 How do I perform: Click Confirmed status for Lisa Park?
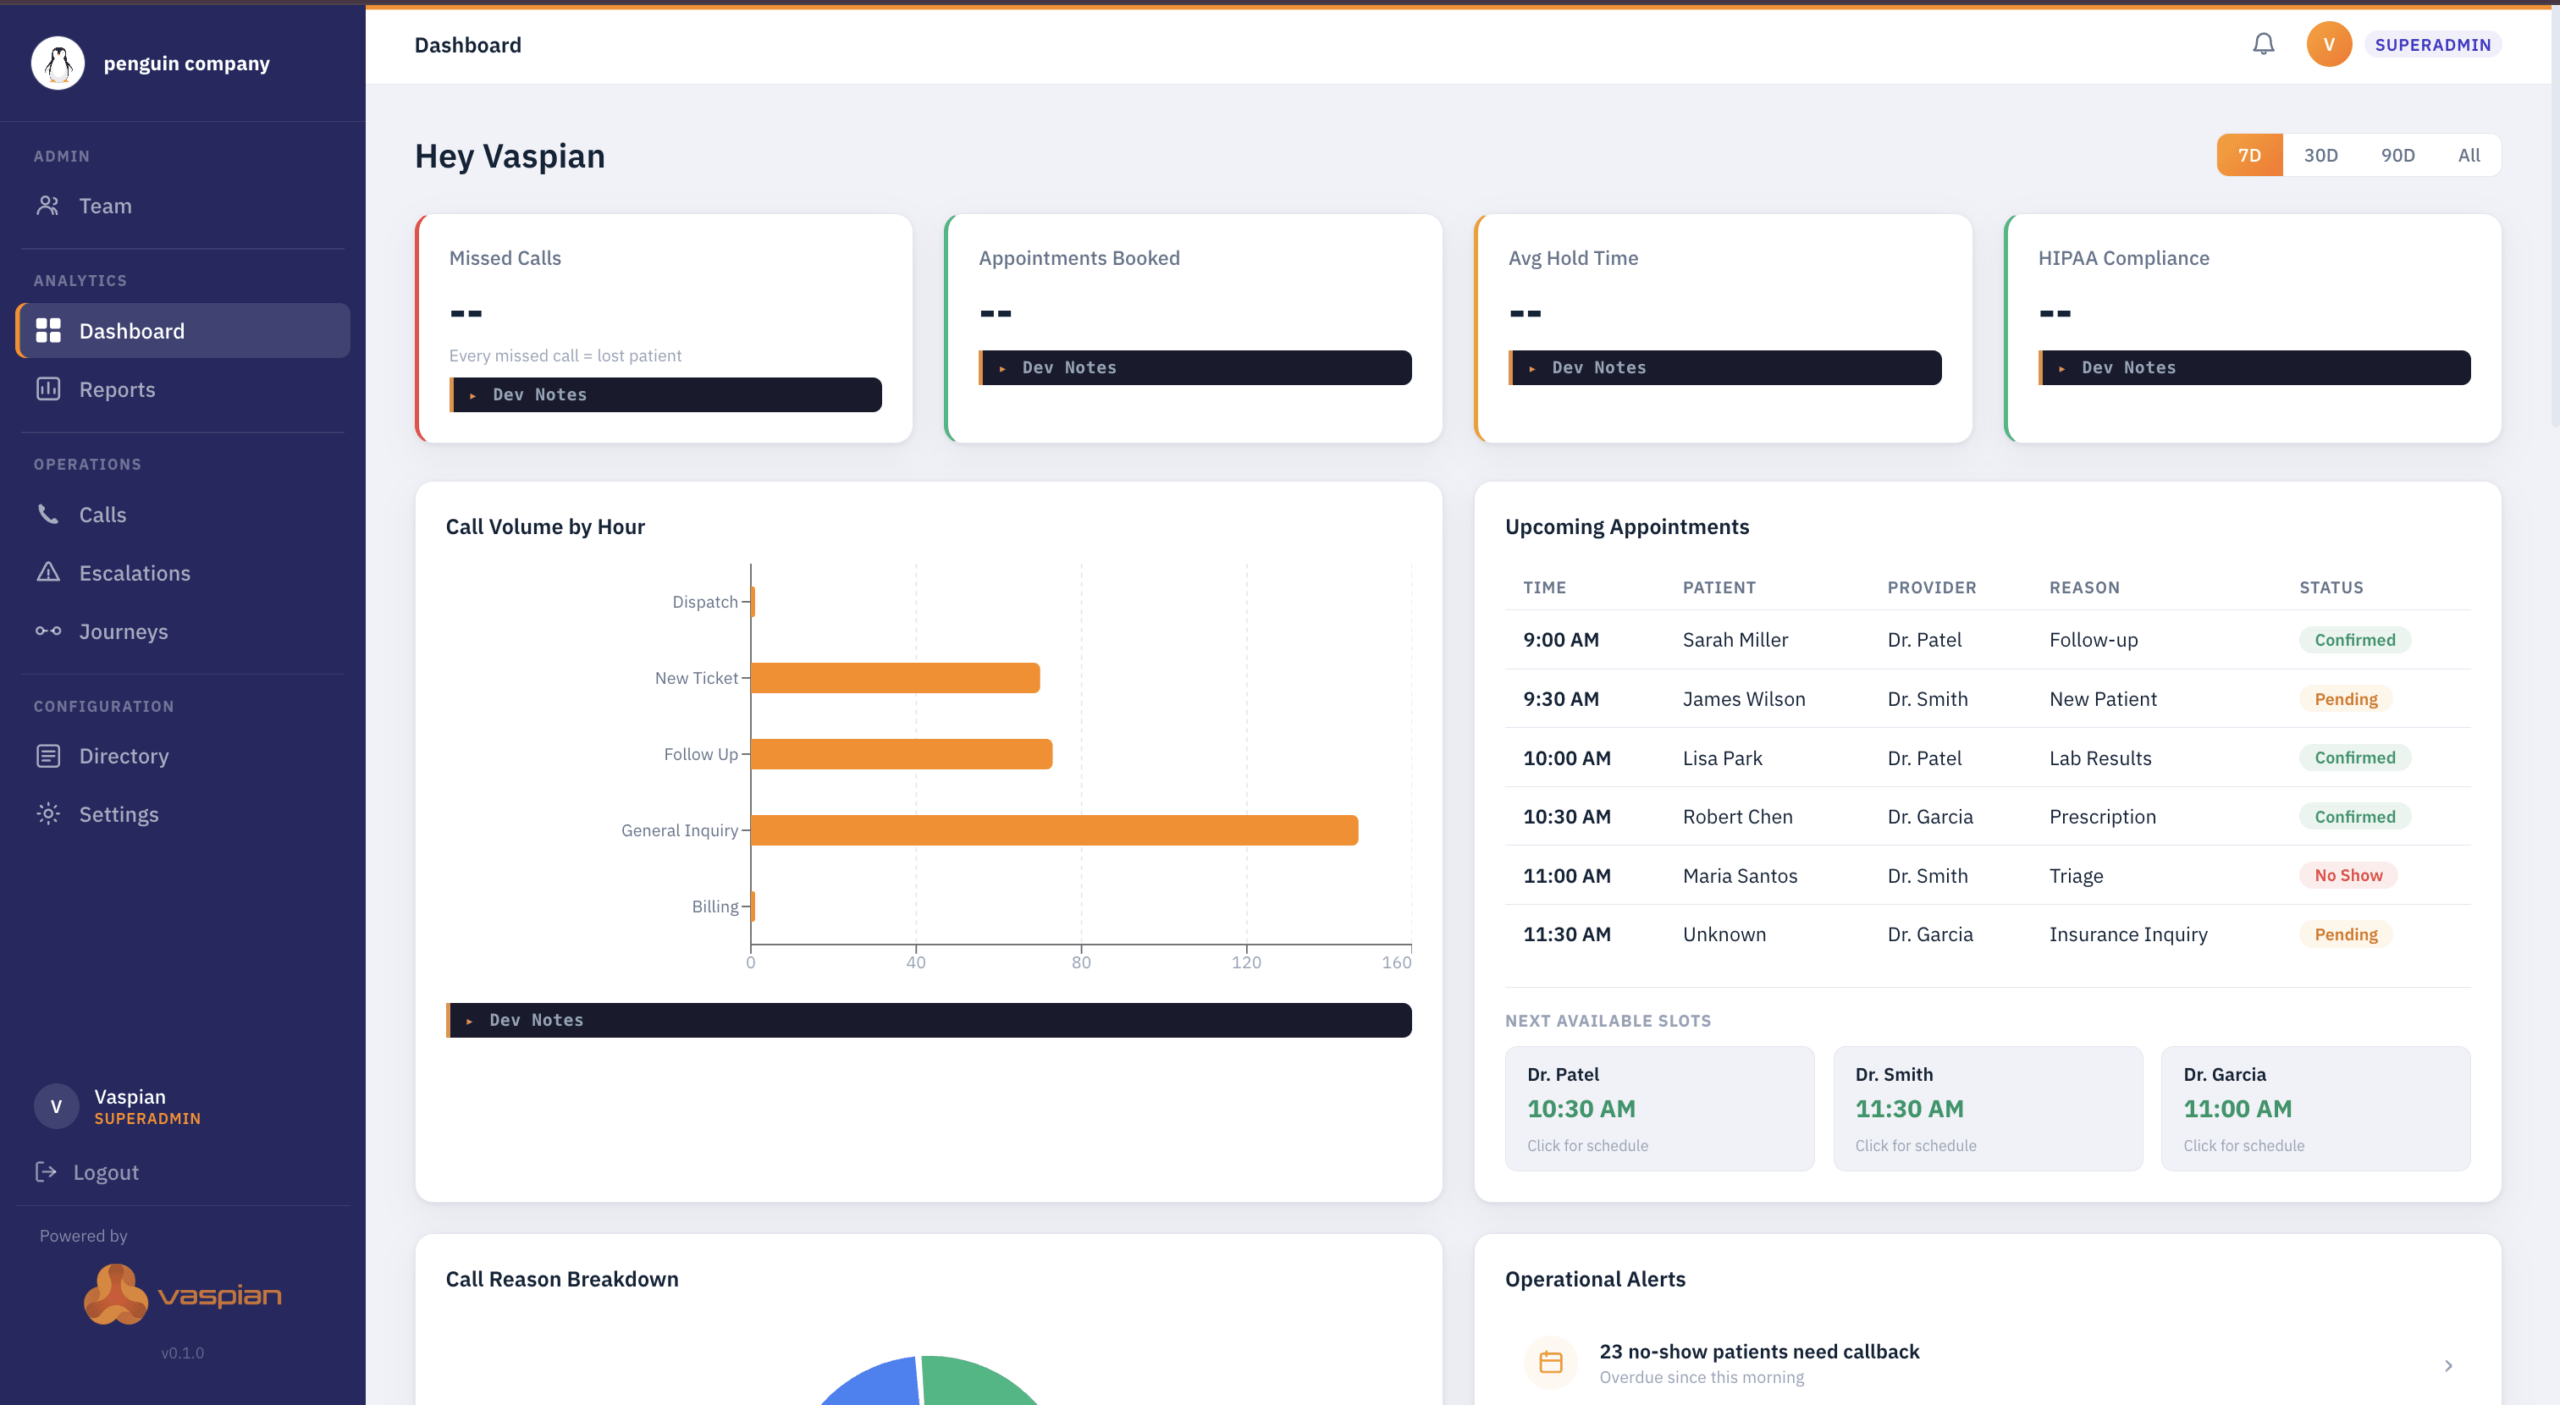point(2354,758)
